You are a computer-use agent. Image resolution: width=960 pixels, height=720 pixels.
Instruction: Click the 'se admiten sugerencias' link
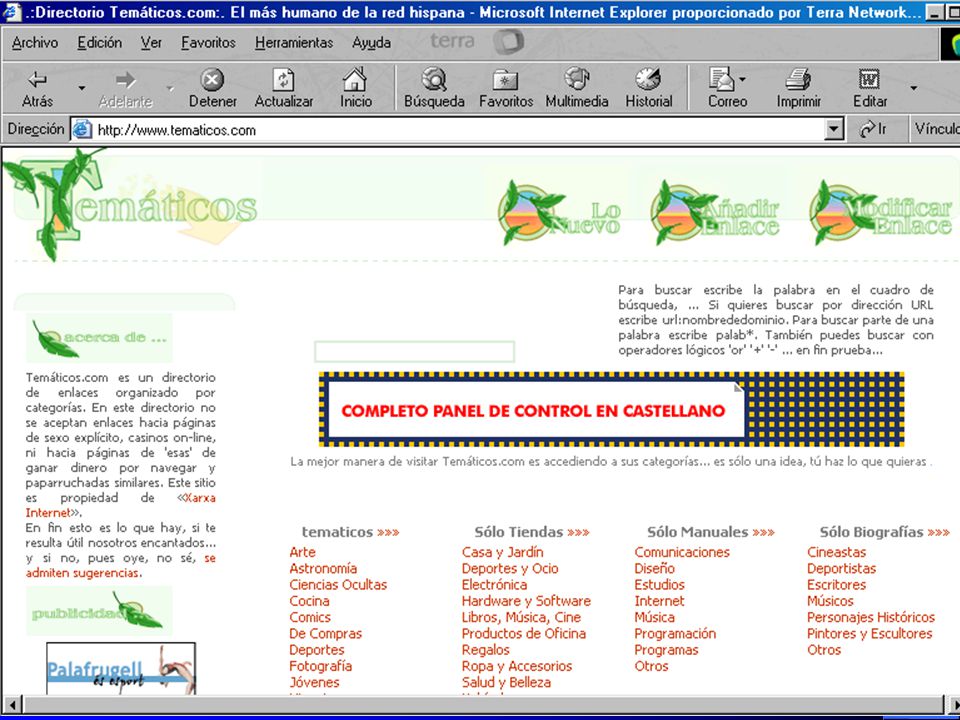click(x=121, y=566)
